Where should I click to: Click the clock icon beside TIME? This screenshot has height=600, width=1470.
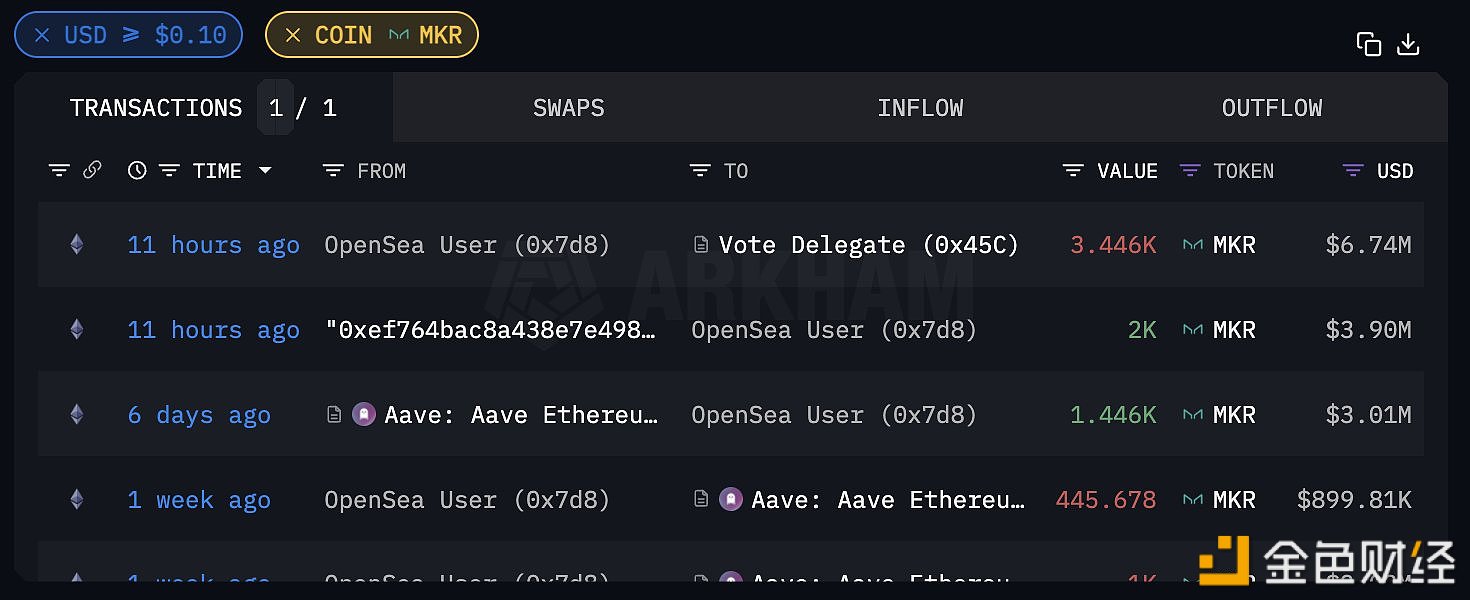137,171
